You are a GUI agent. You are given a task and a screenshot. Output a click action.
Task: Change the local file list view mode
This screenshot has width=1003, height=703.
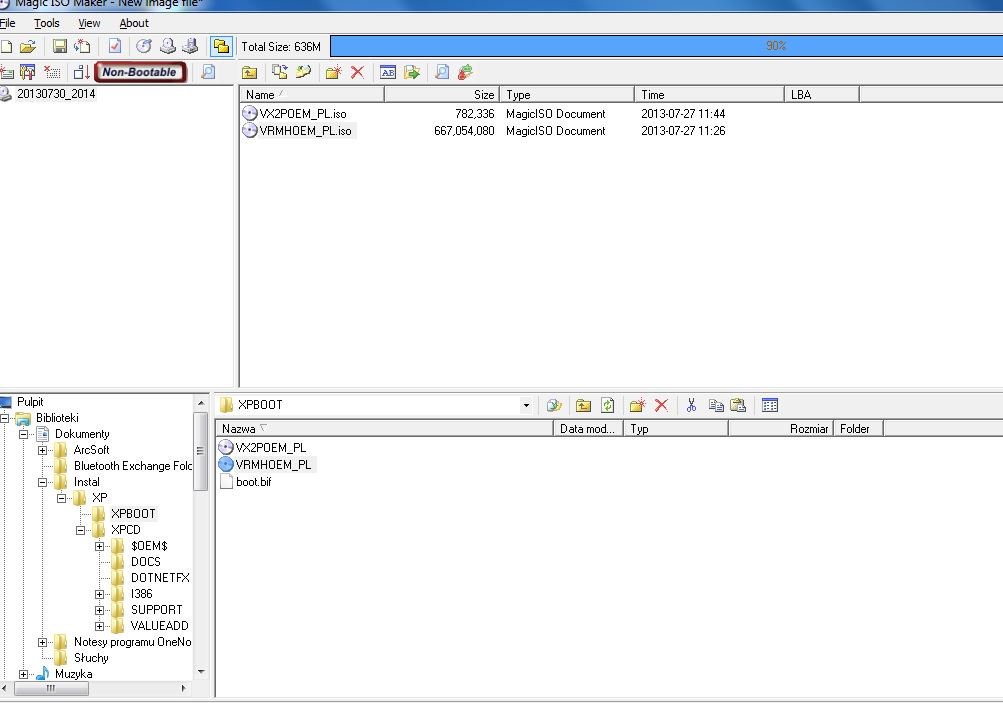pos(770,405)
